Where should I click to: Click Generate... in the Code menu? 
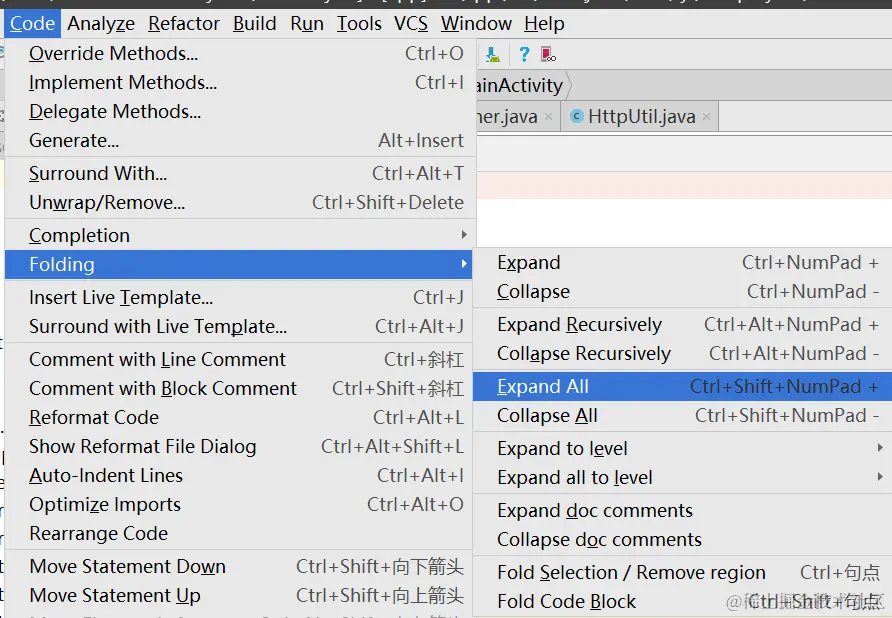point(240,141)
